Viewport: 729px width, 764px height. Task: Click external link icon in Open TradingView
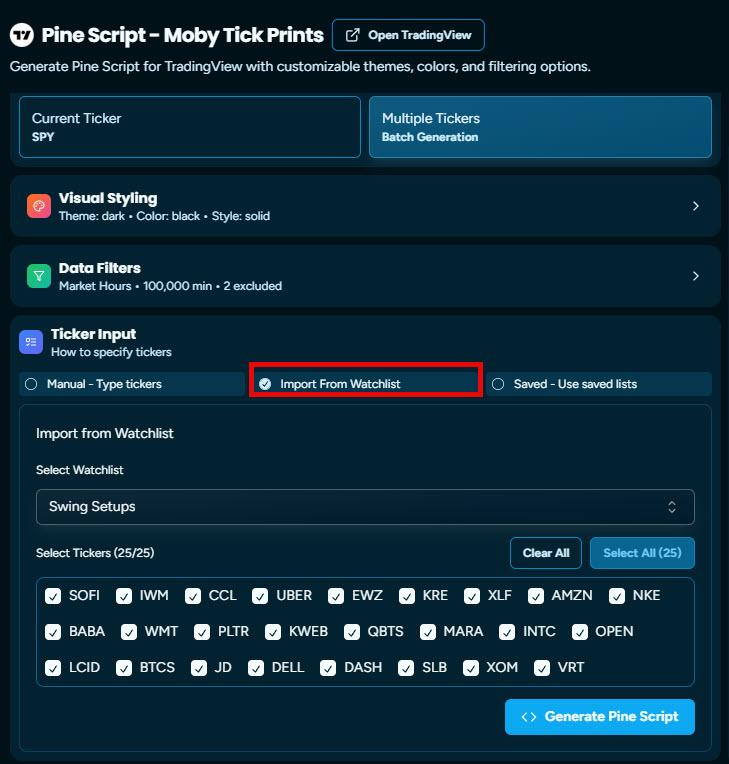tap(352, 35)
